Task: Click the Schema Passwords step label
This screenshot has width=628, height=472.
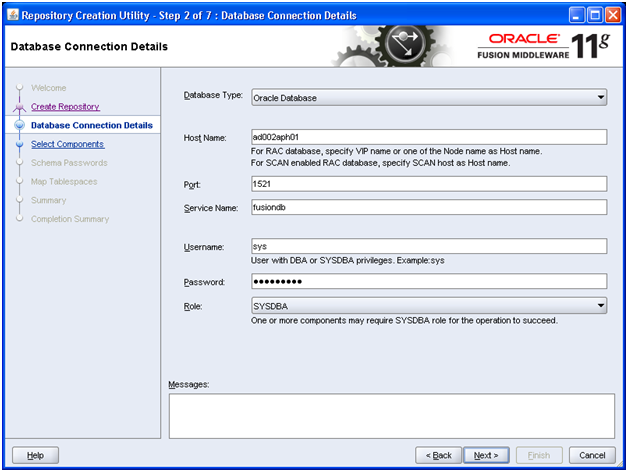Action: tap(69, 163)
